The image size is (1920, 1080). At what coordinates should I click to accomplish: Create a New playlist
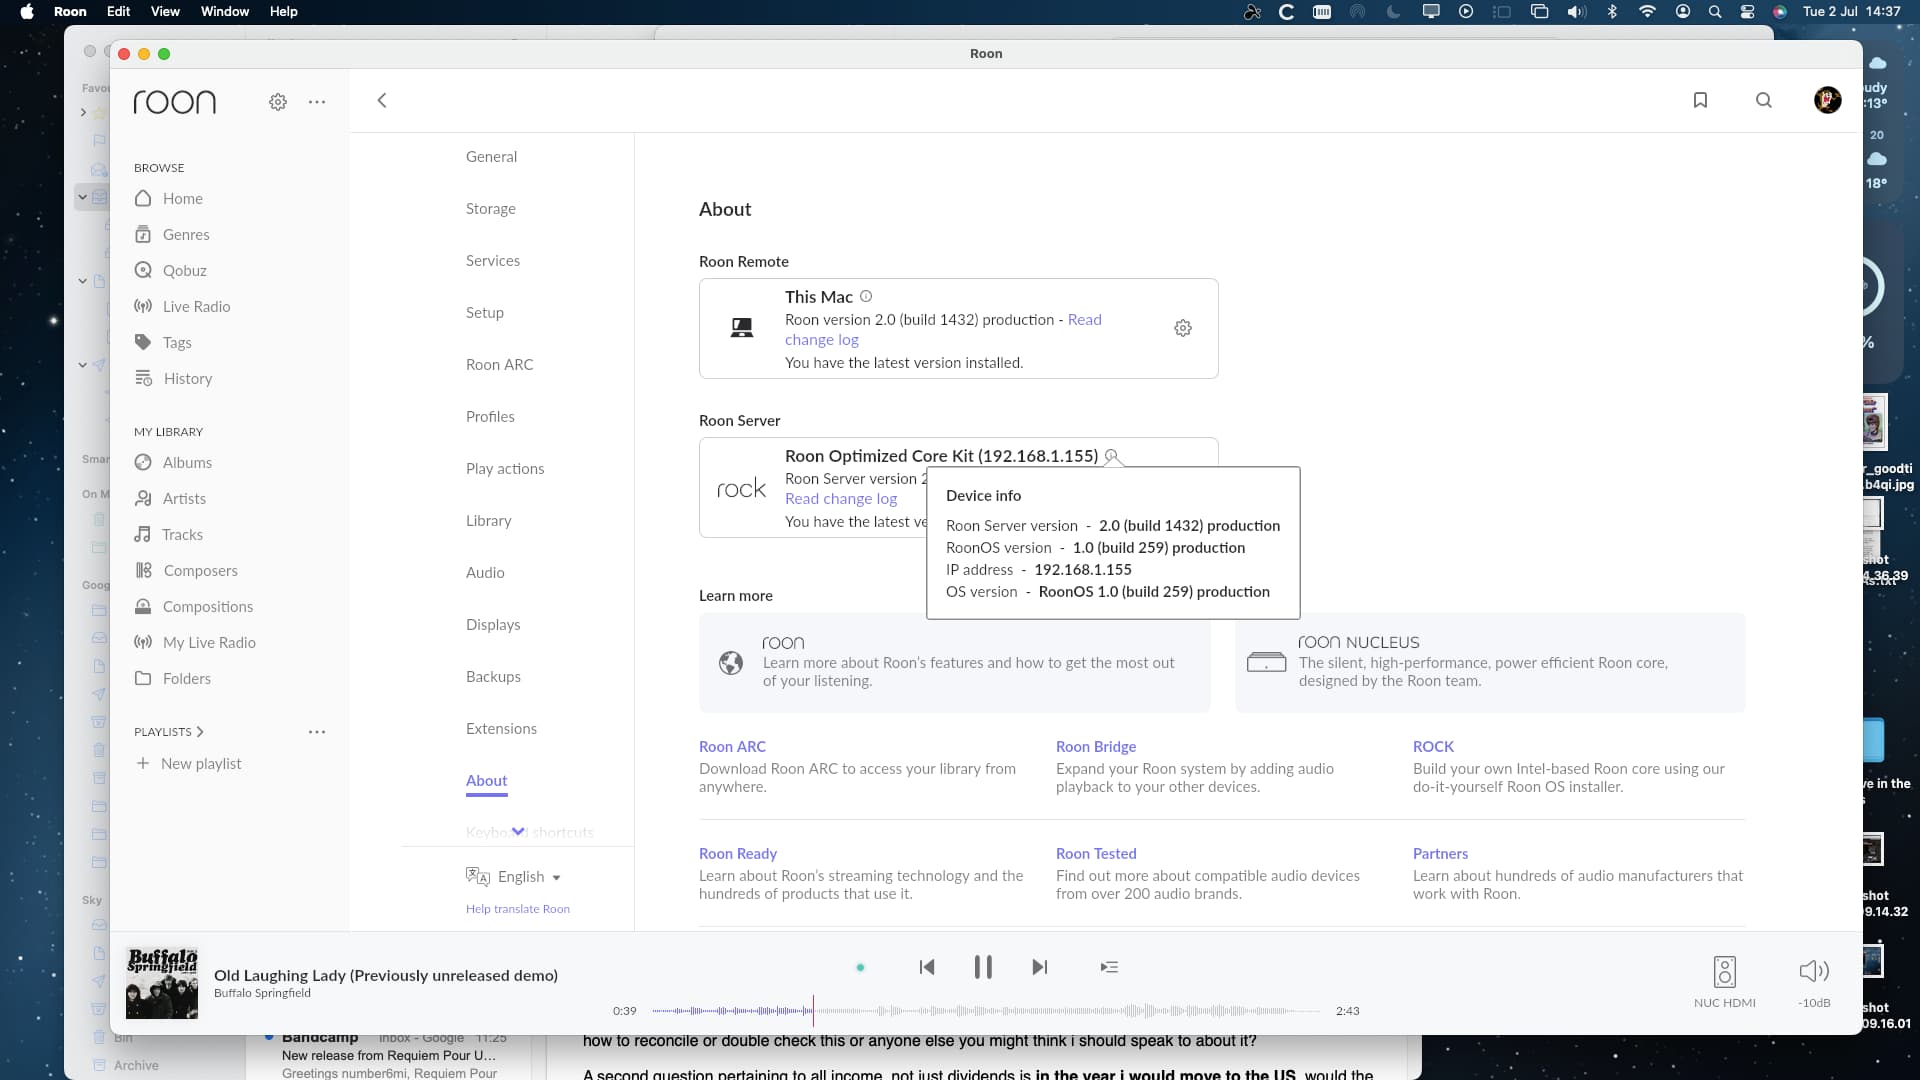(x=188, y=763)
